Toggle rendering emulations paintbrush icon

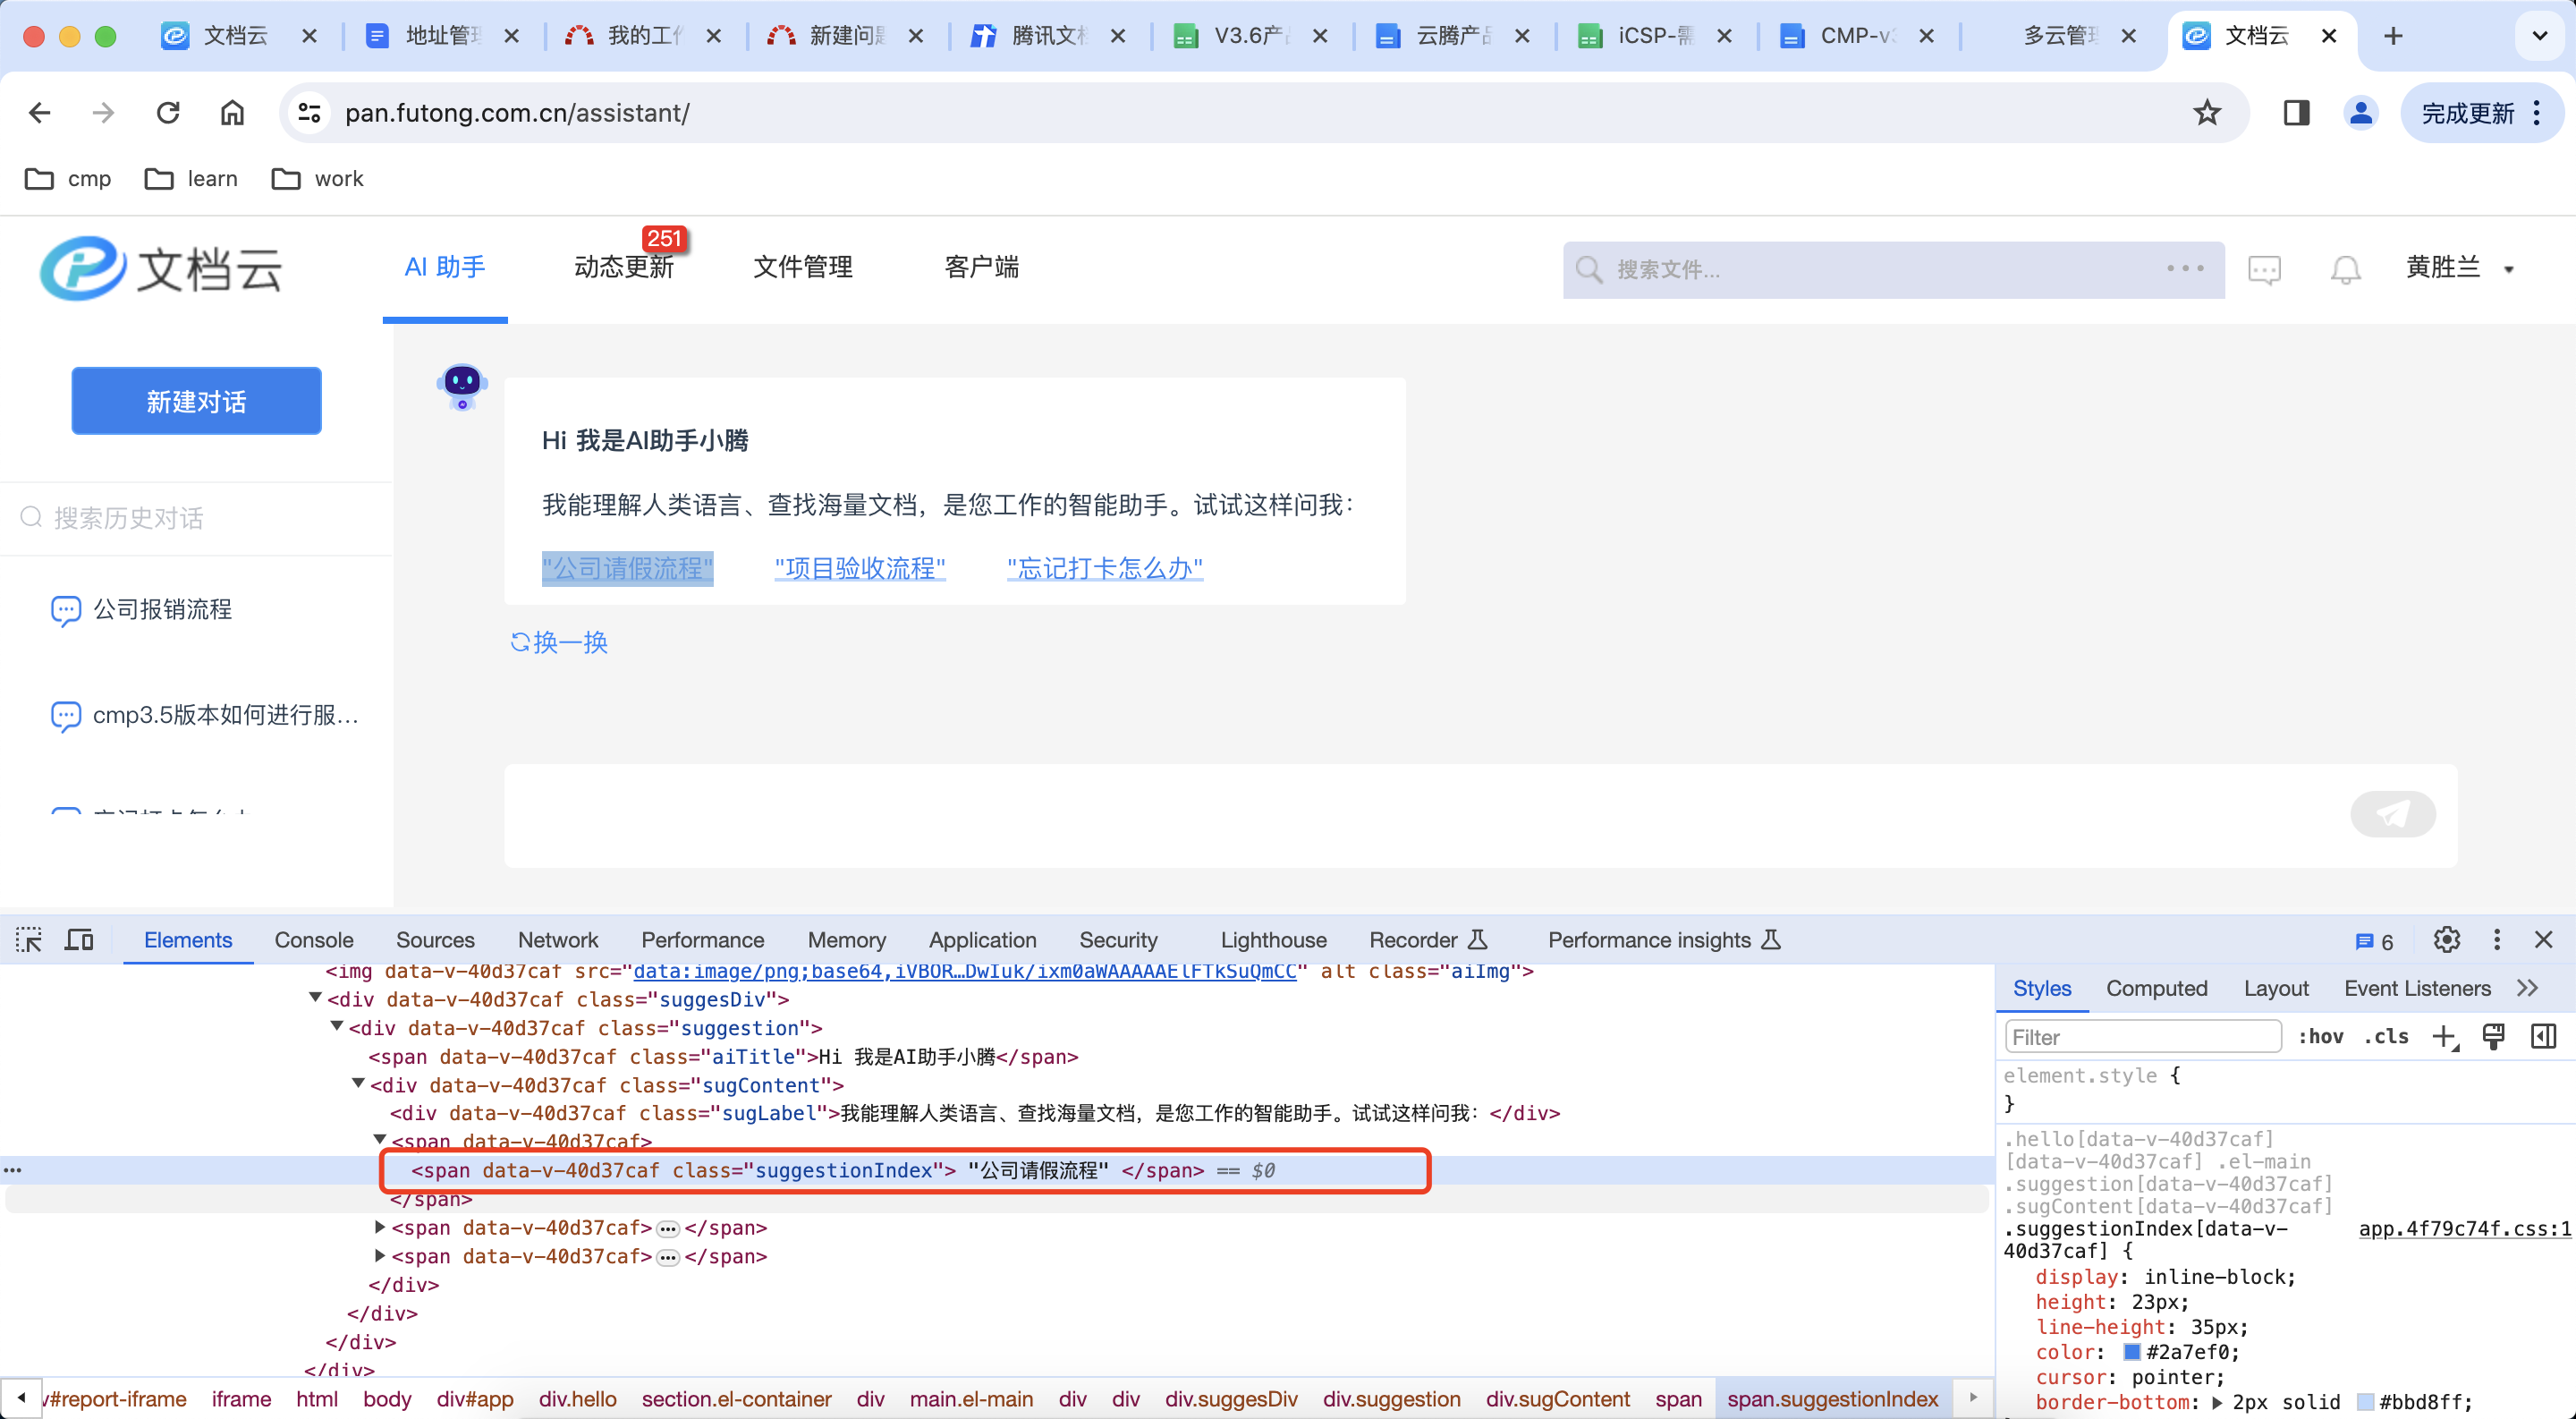[x=2493, y=1037]
